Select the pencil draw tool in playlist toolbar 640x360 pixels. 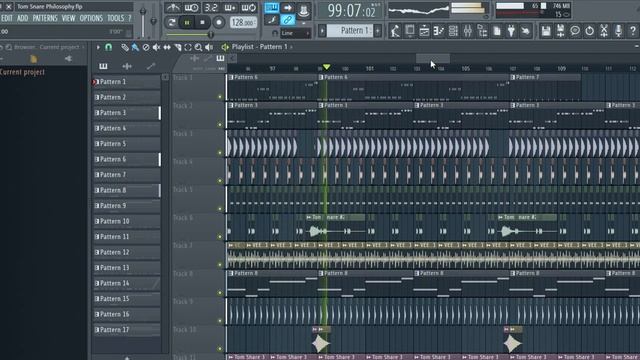pyautogui.click(x=124, y=47)
